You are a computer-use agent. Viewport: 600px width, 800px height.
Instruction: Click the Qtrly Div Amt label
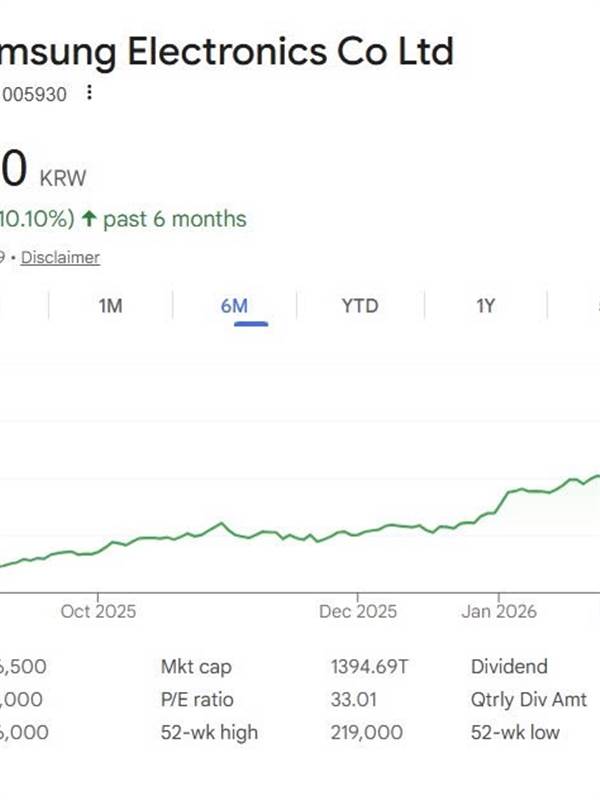click(529, 700)
